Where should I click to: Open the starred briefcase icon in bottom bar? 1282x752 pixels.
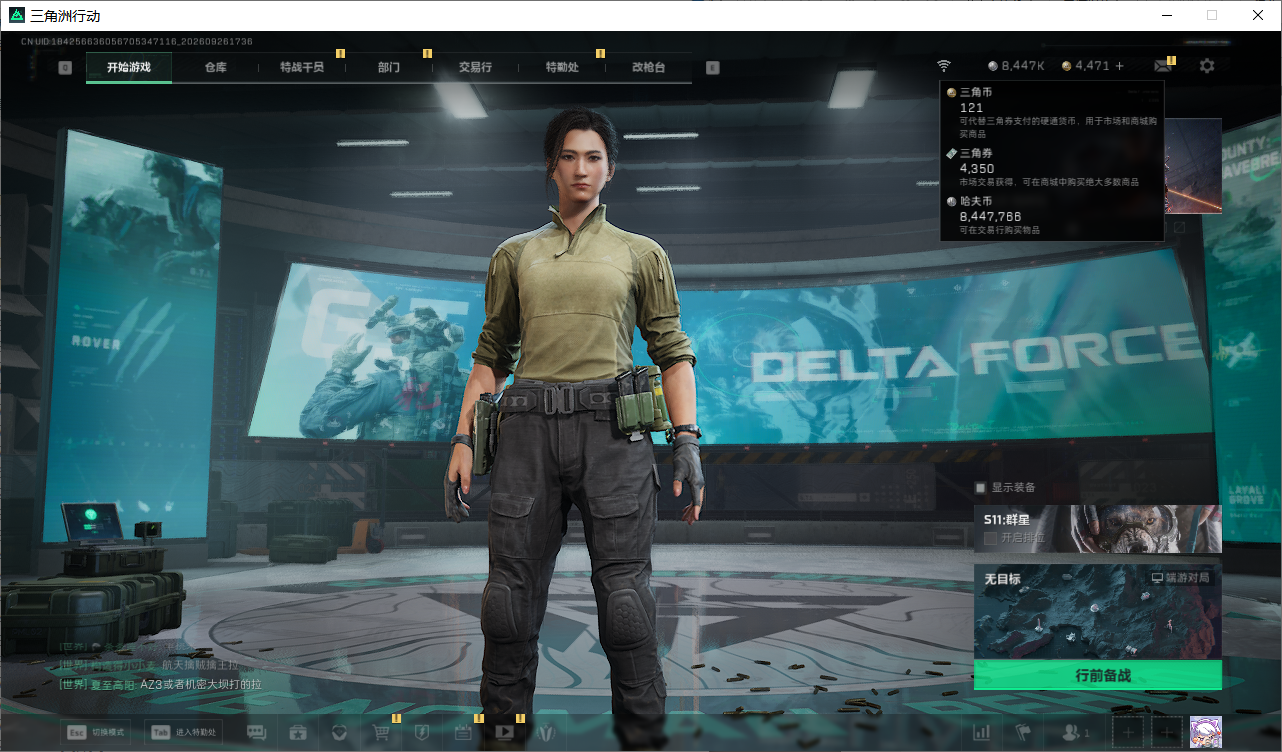coord(298,732)
